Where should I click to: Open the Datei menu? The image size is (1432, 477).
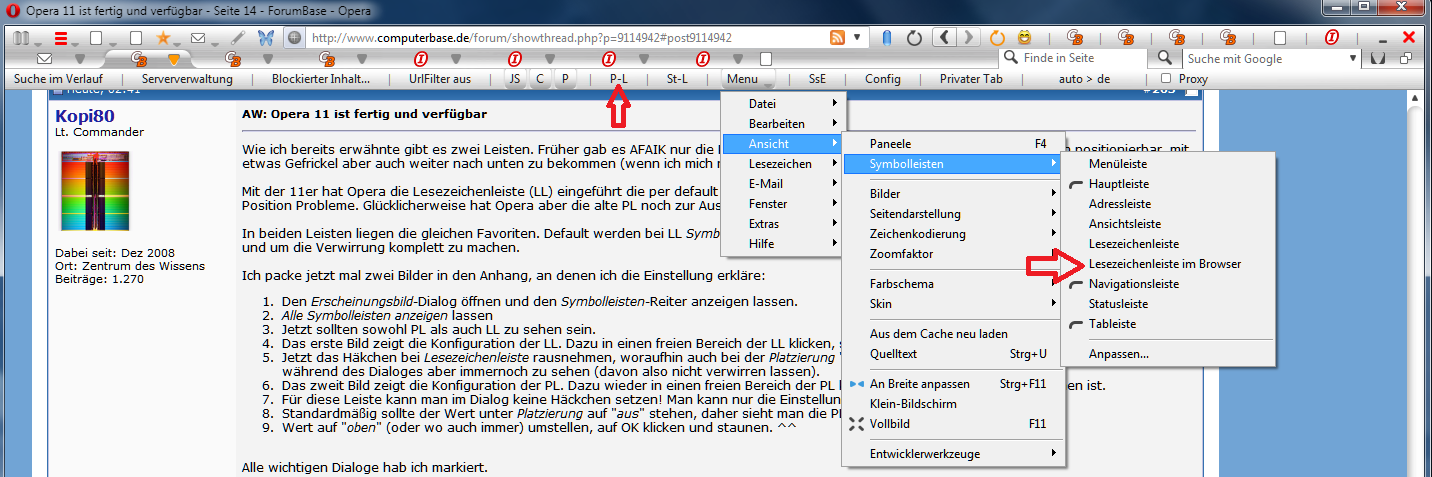[783, 104]
